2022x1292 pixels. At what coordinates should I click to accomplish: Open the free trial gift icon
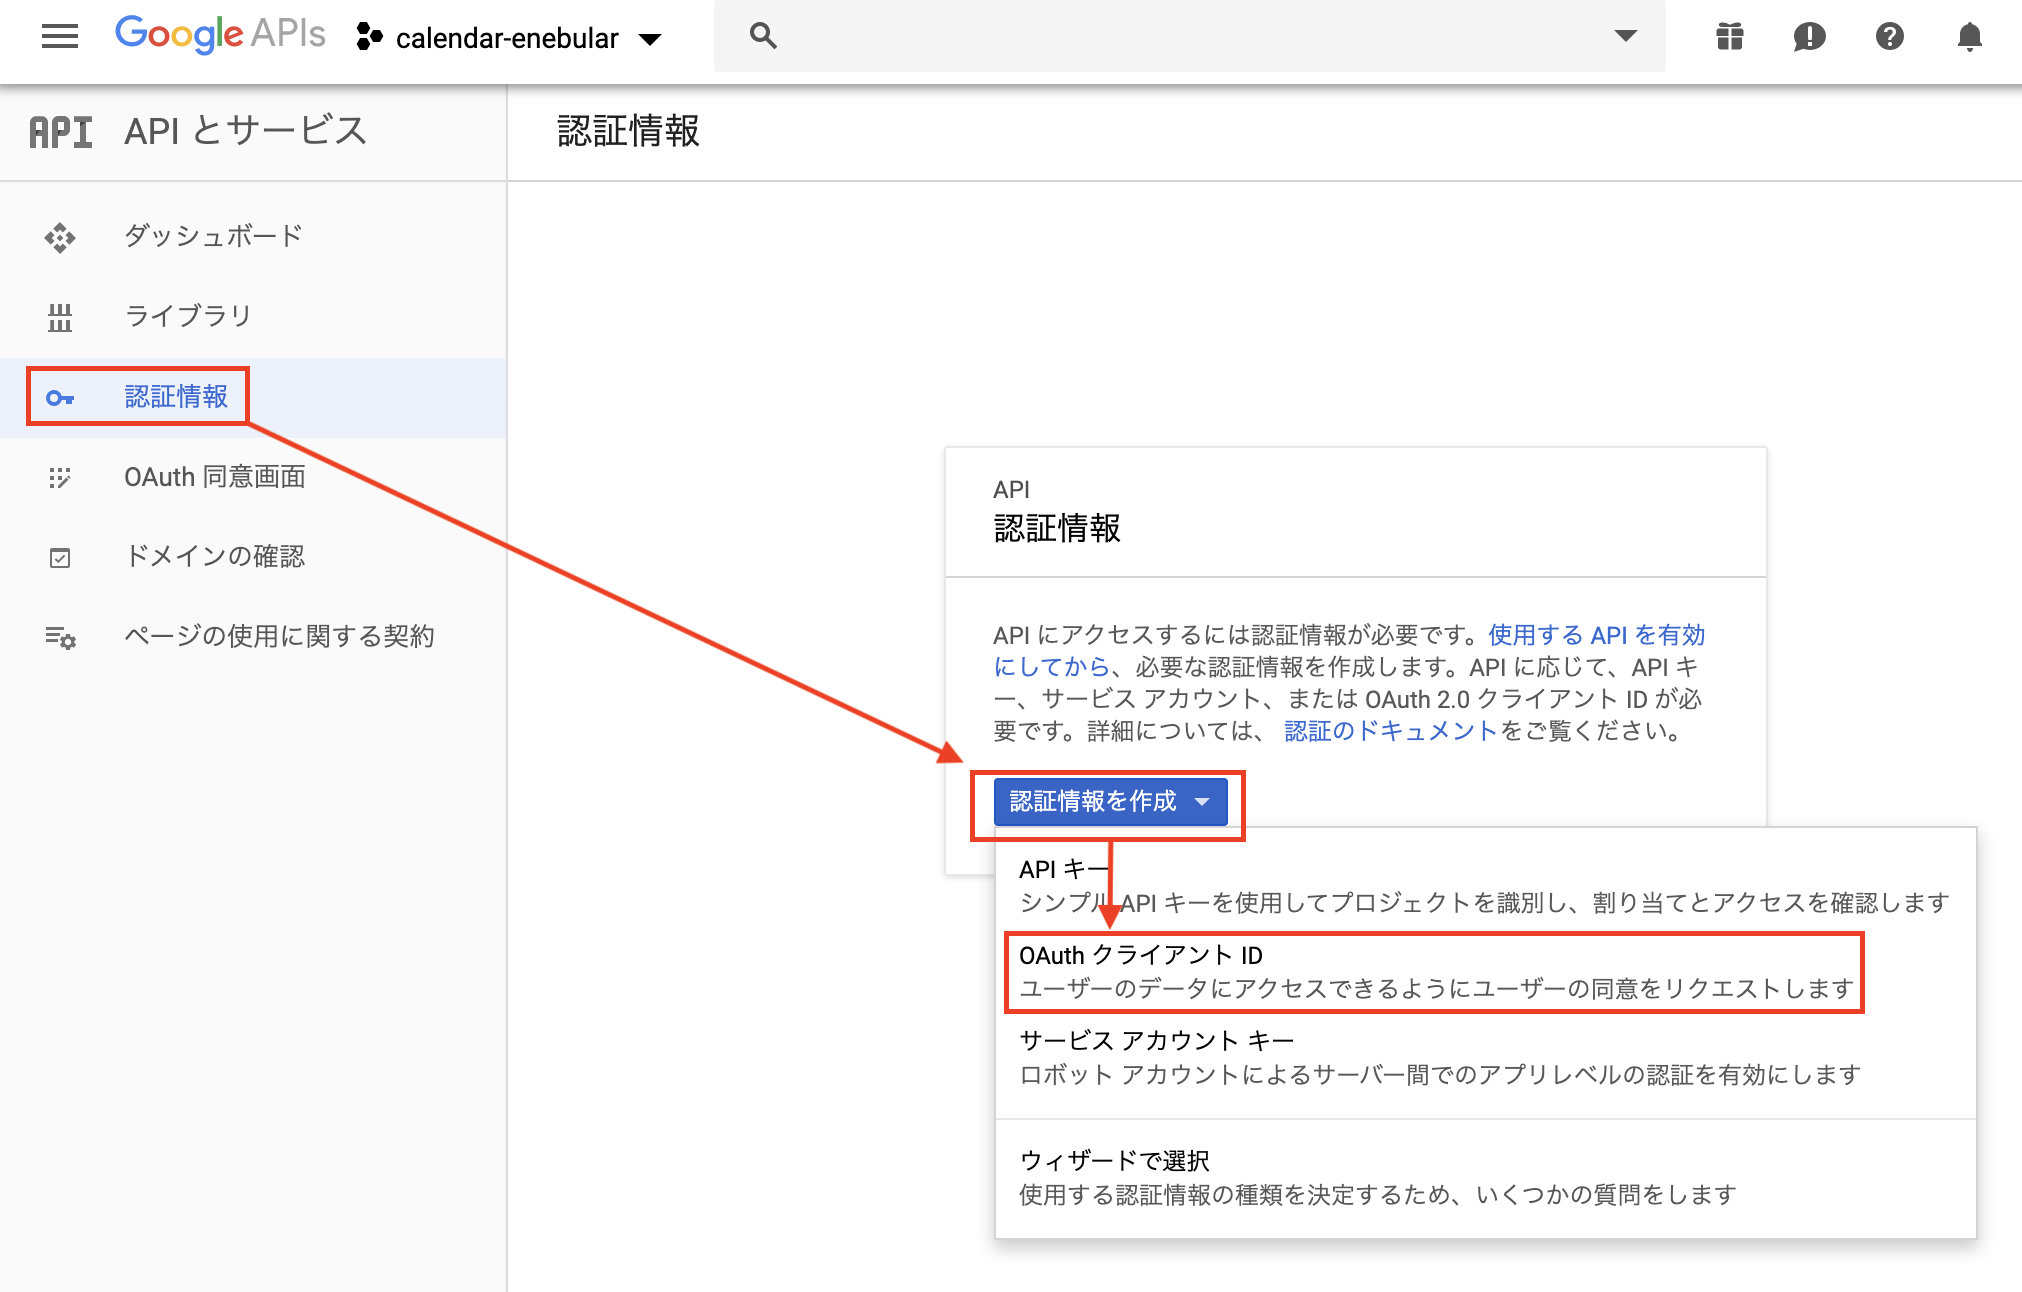[1730, 37]
